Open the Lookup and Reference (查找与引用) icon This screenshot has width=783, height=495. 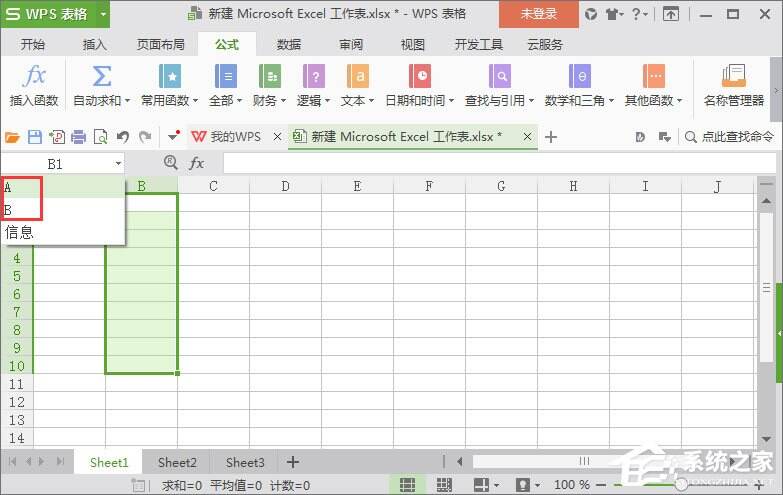click(x=499, y=76)
